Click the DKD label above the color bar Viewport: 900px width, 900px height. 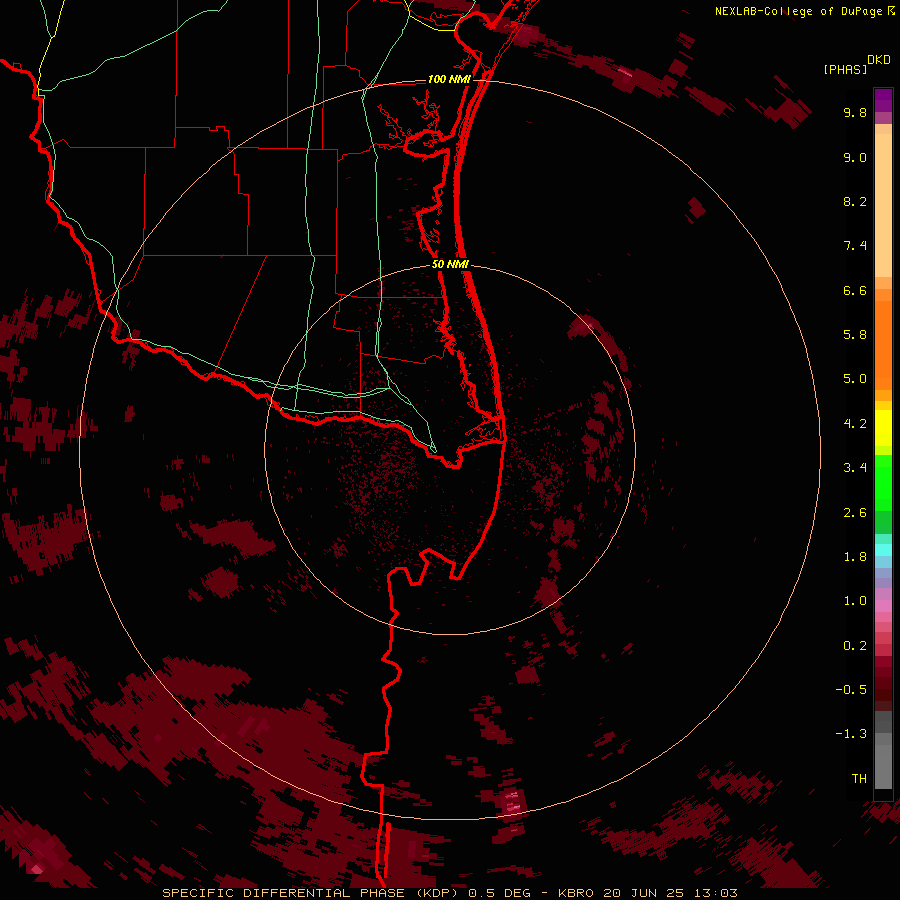click(x=879, y=60)
